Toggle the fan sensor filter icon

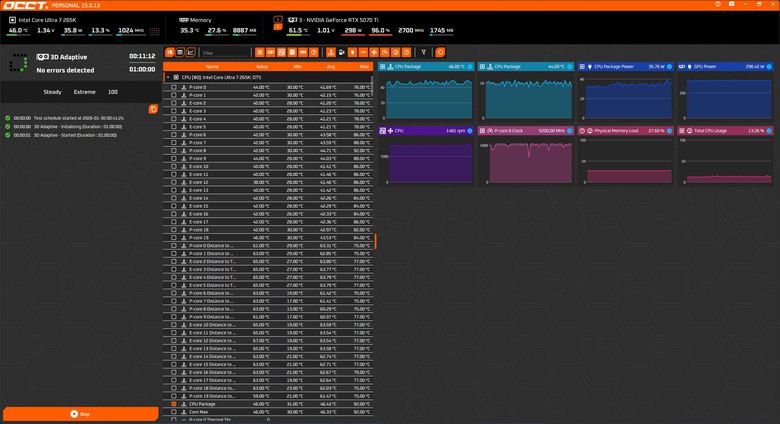coord(374,52)
